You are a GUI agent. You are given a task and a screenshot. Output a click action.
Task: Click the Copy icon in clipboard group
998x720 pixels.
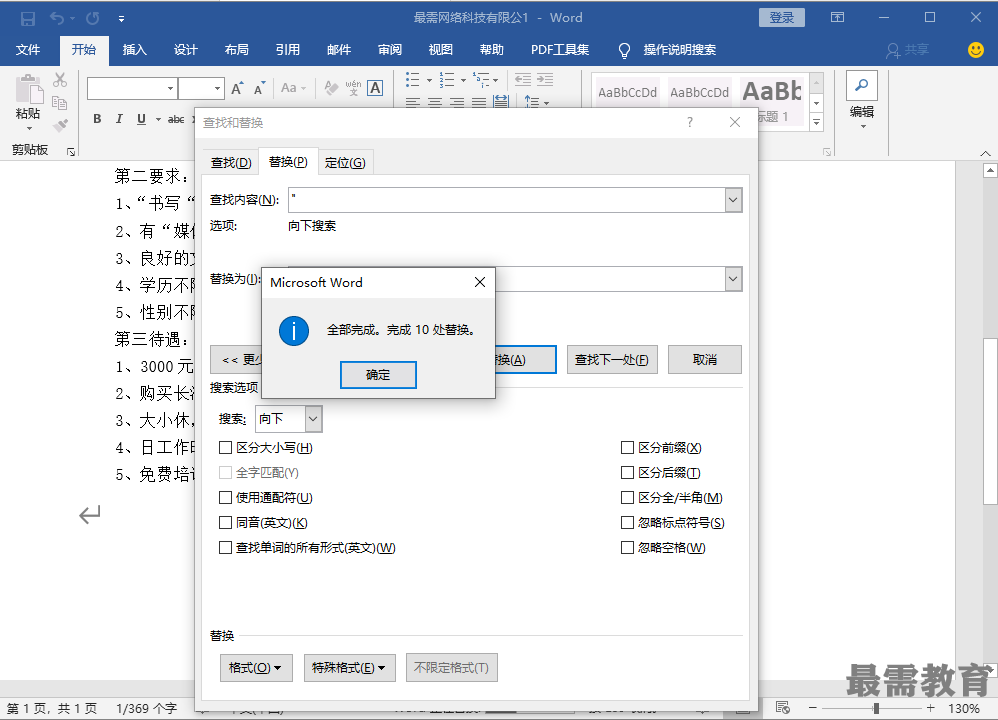(60, 102)
